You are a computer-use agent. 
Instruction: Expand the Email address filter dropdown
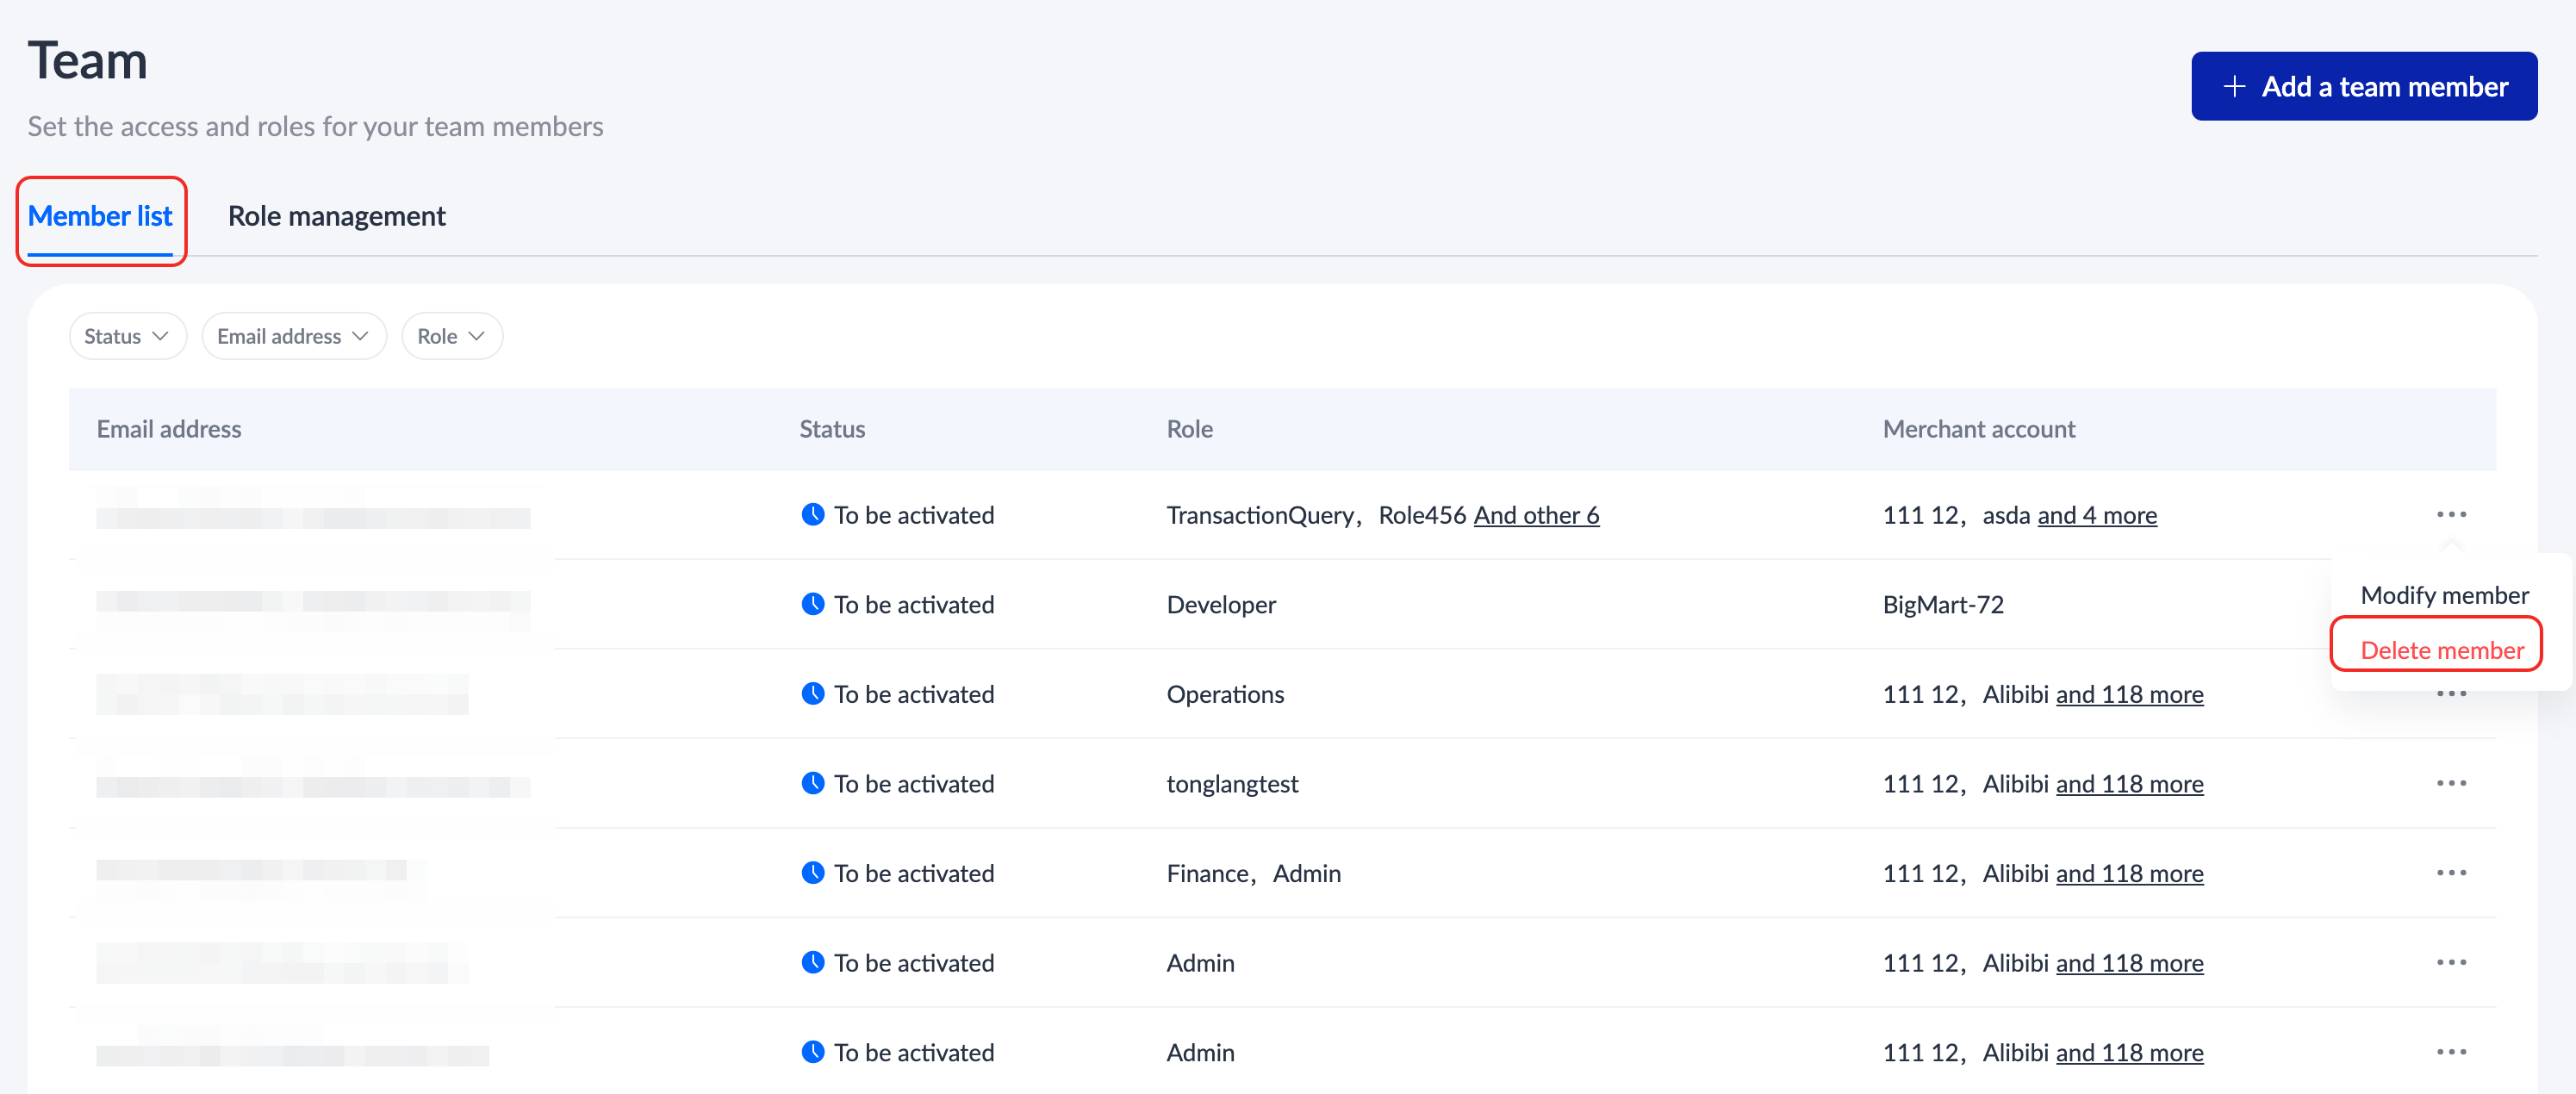pyautogui.click(x=293, y=336)
